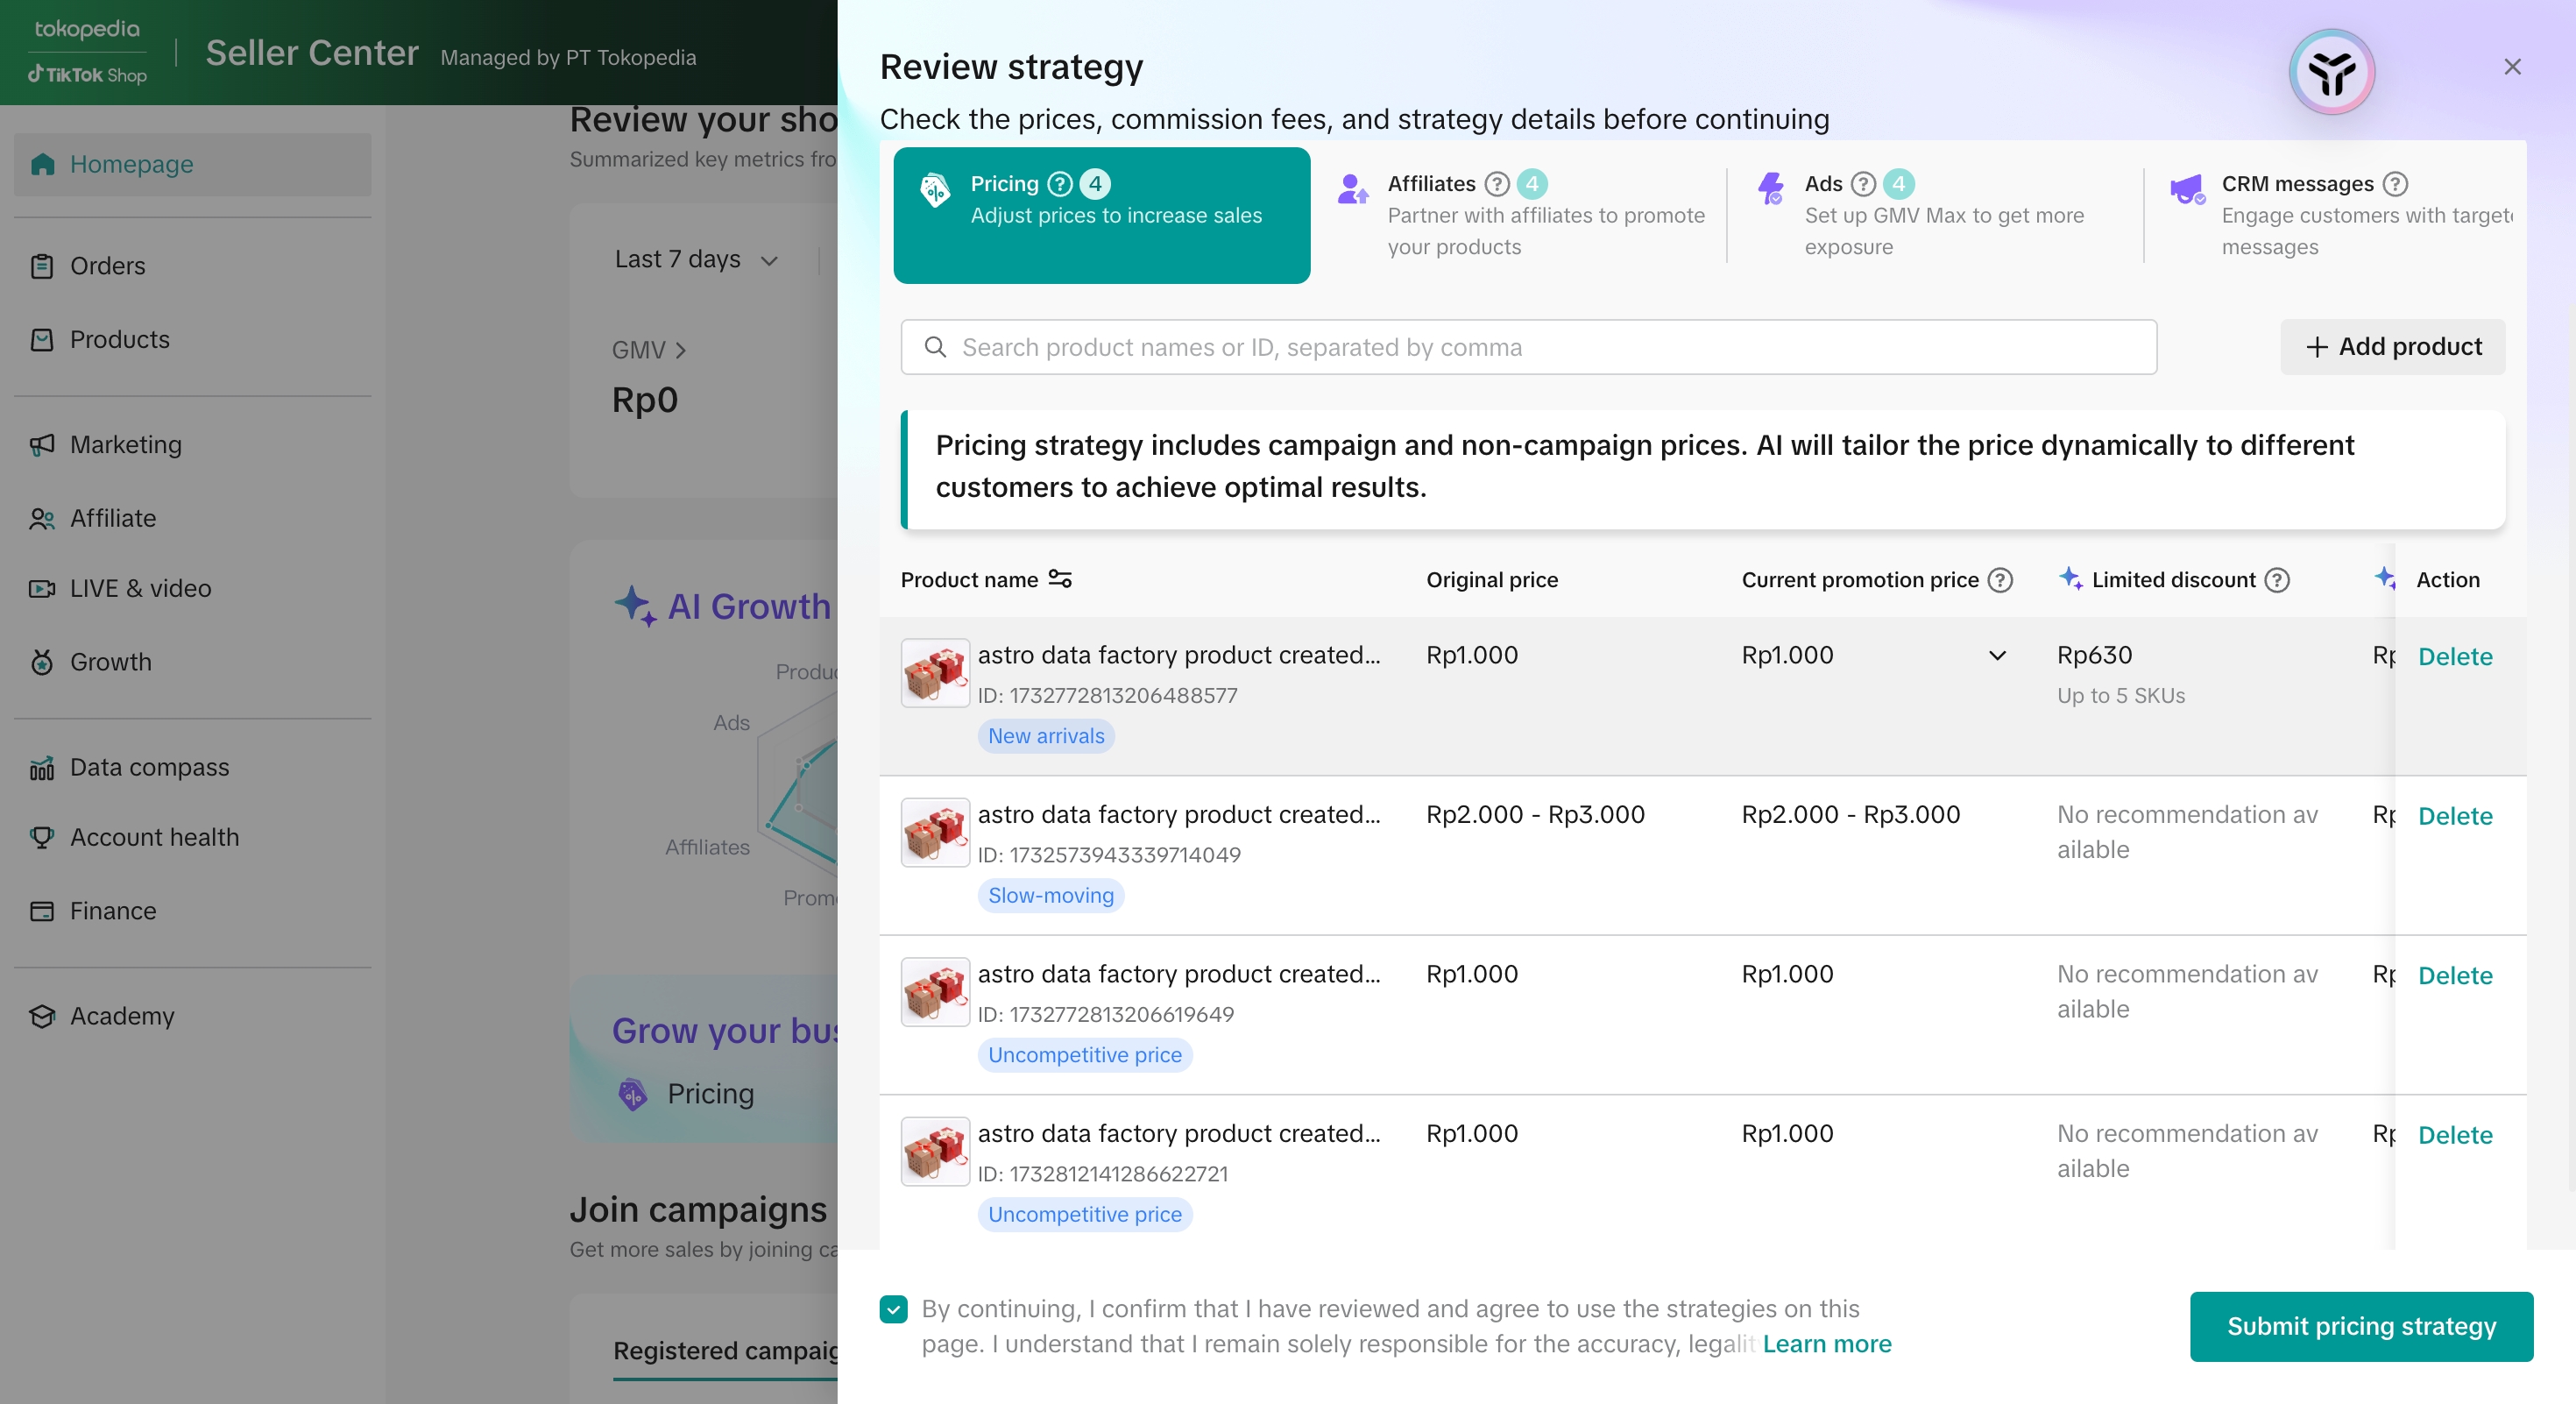The image size is (2576, 1404).
Task: Click the Add product button
Action: point(2392,347)
